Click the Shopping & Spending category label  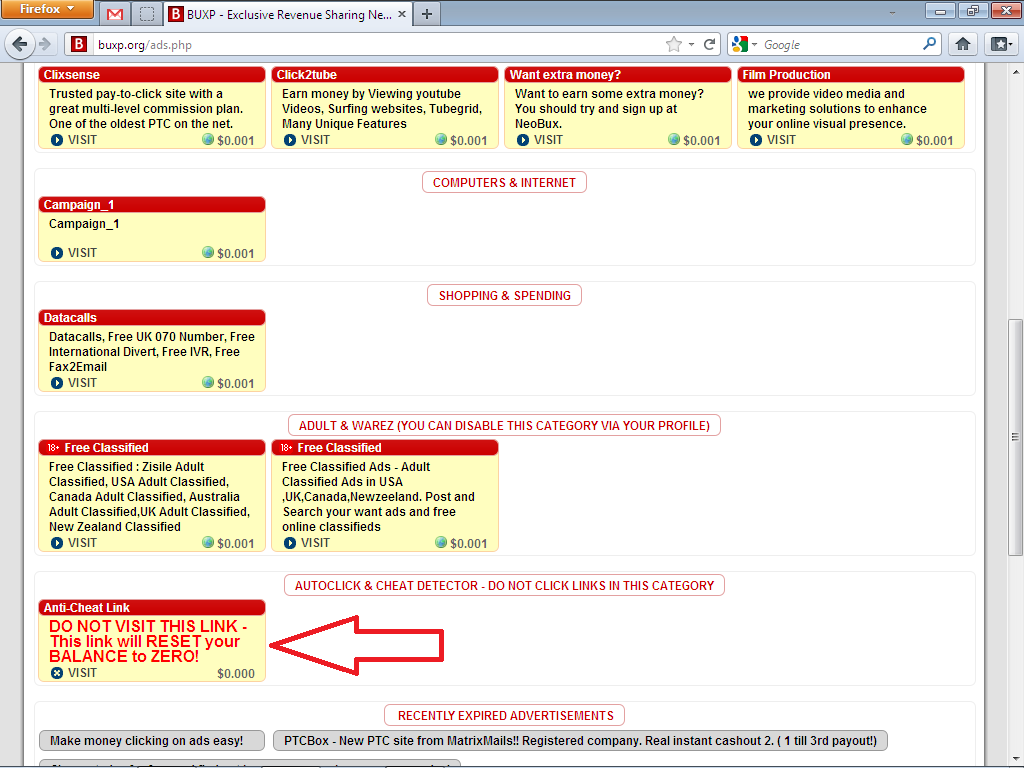point(504,296)
